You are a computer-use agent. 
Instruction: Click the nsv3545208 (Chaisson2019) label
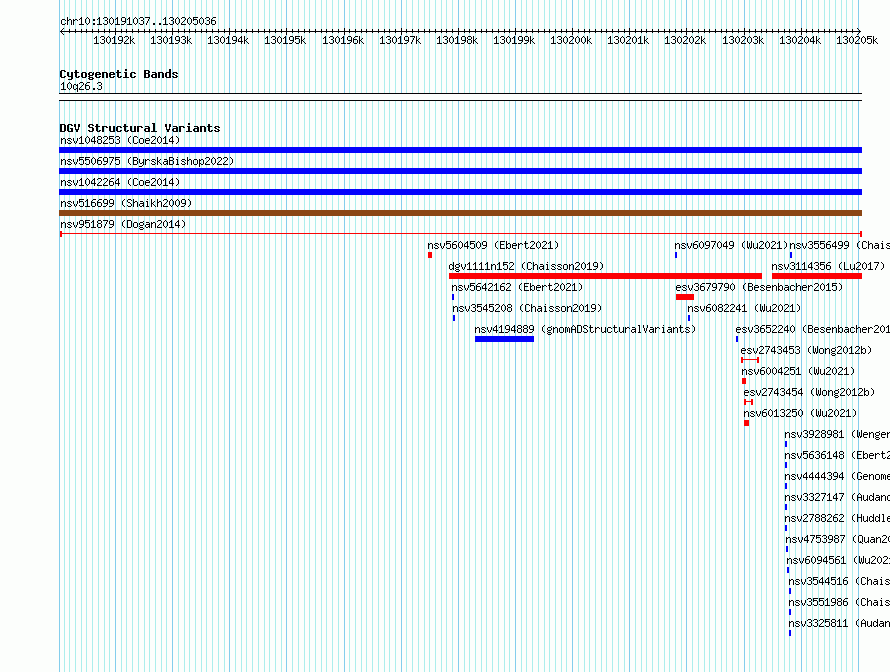[x=527, y=308]
